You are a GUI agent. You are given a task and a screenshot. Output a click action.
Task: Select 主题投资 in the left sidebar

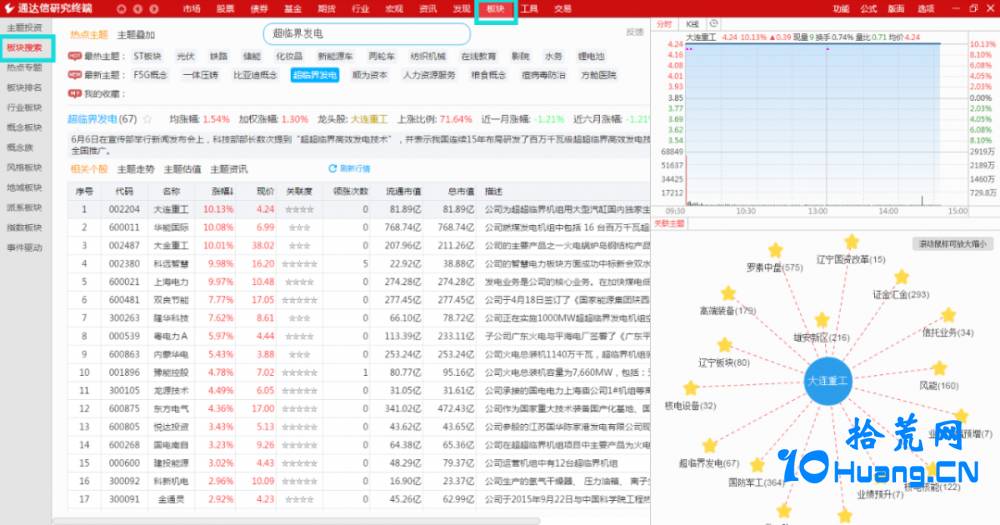(x=25, y=27)
